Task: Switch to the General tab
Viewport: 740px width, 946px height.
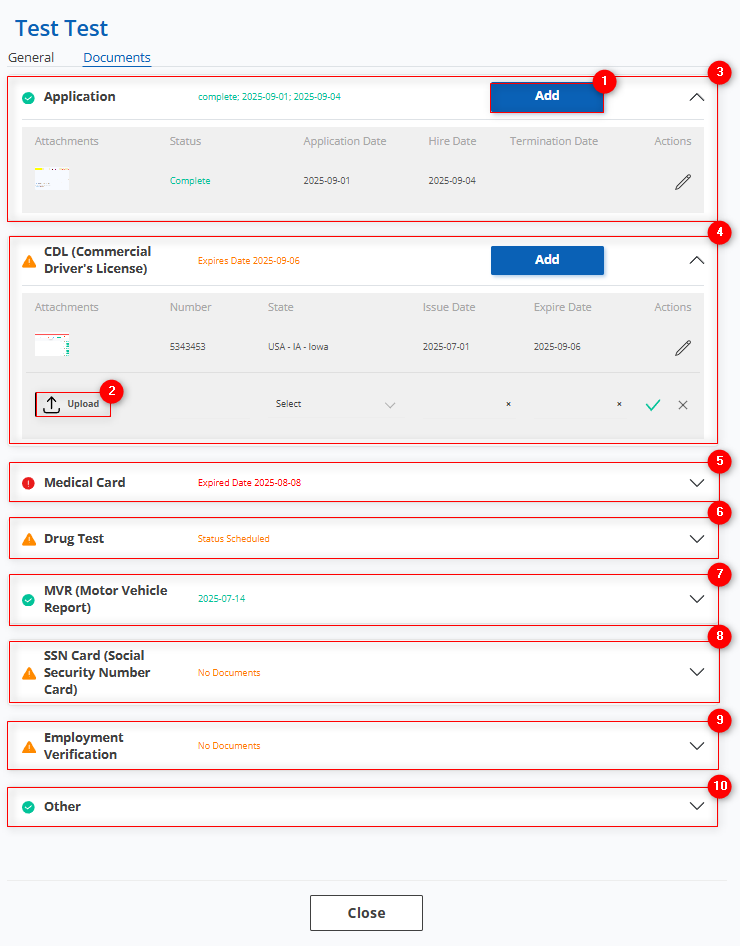Action: pos(31,58)
